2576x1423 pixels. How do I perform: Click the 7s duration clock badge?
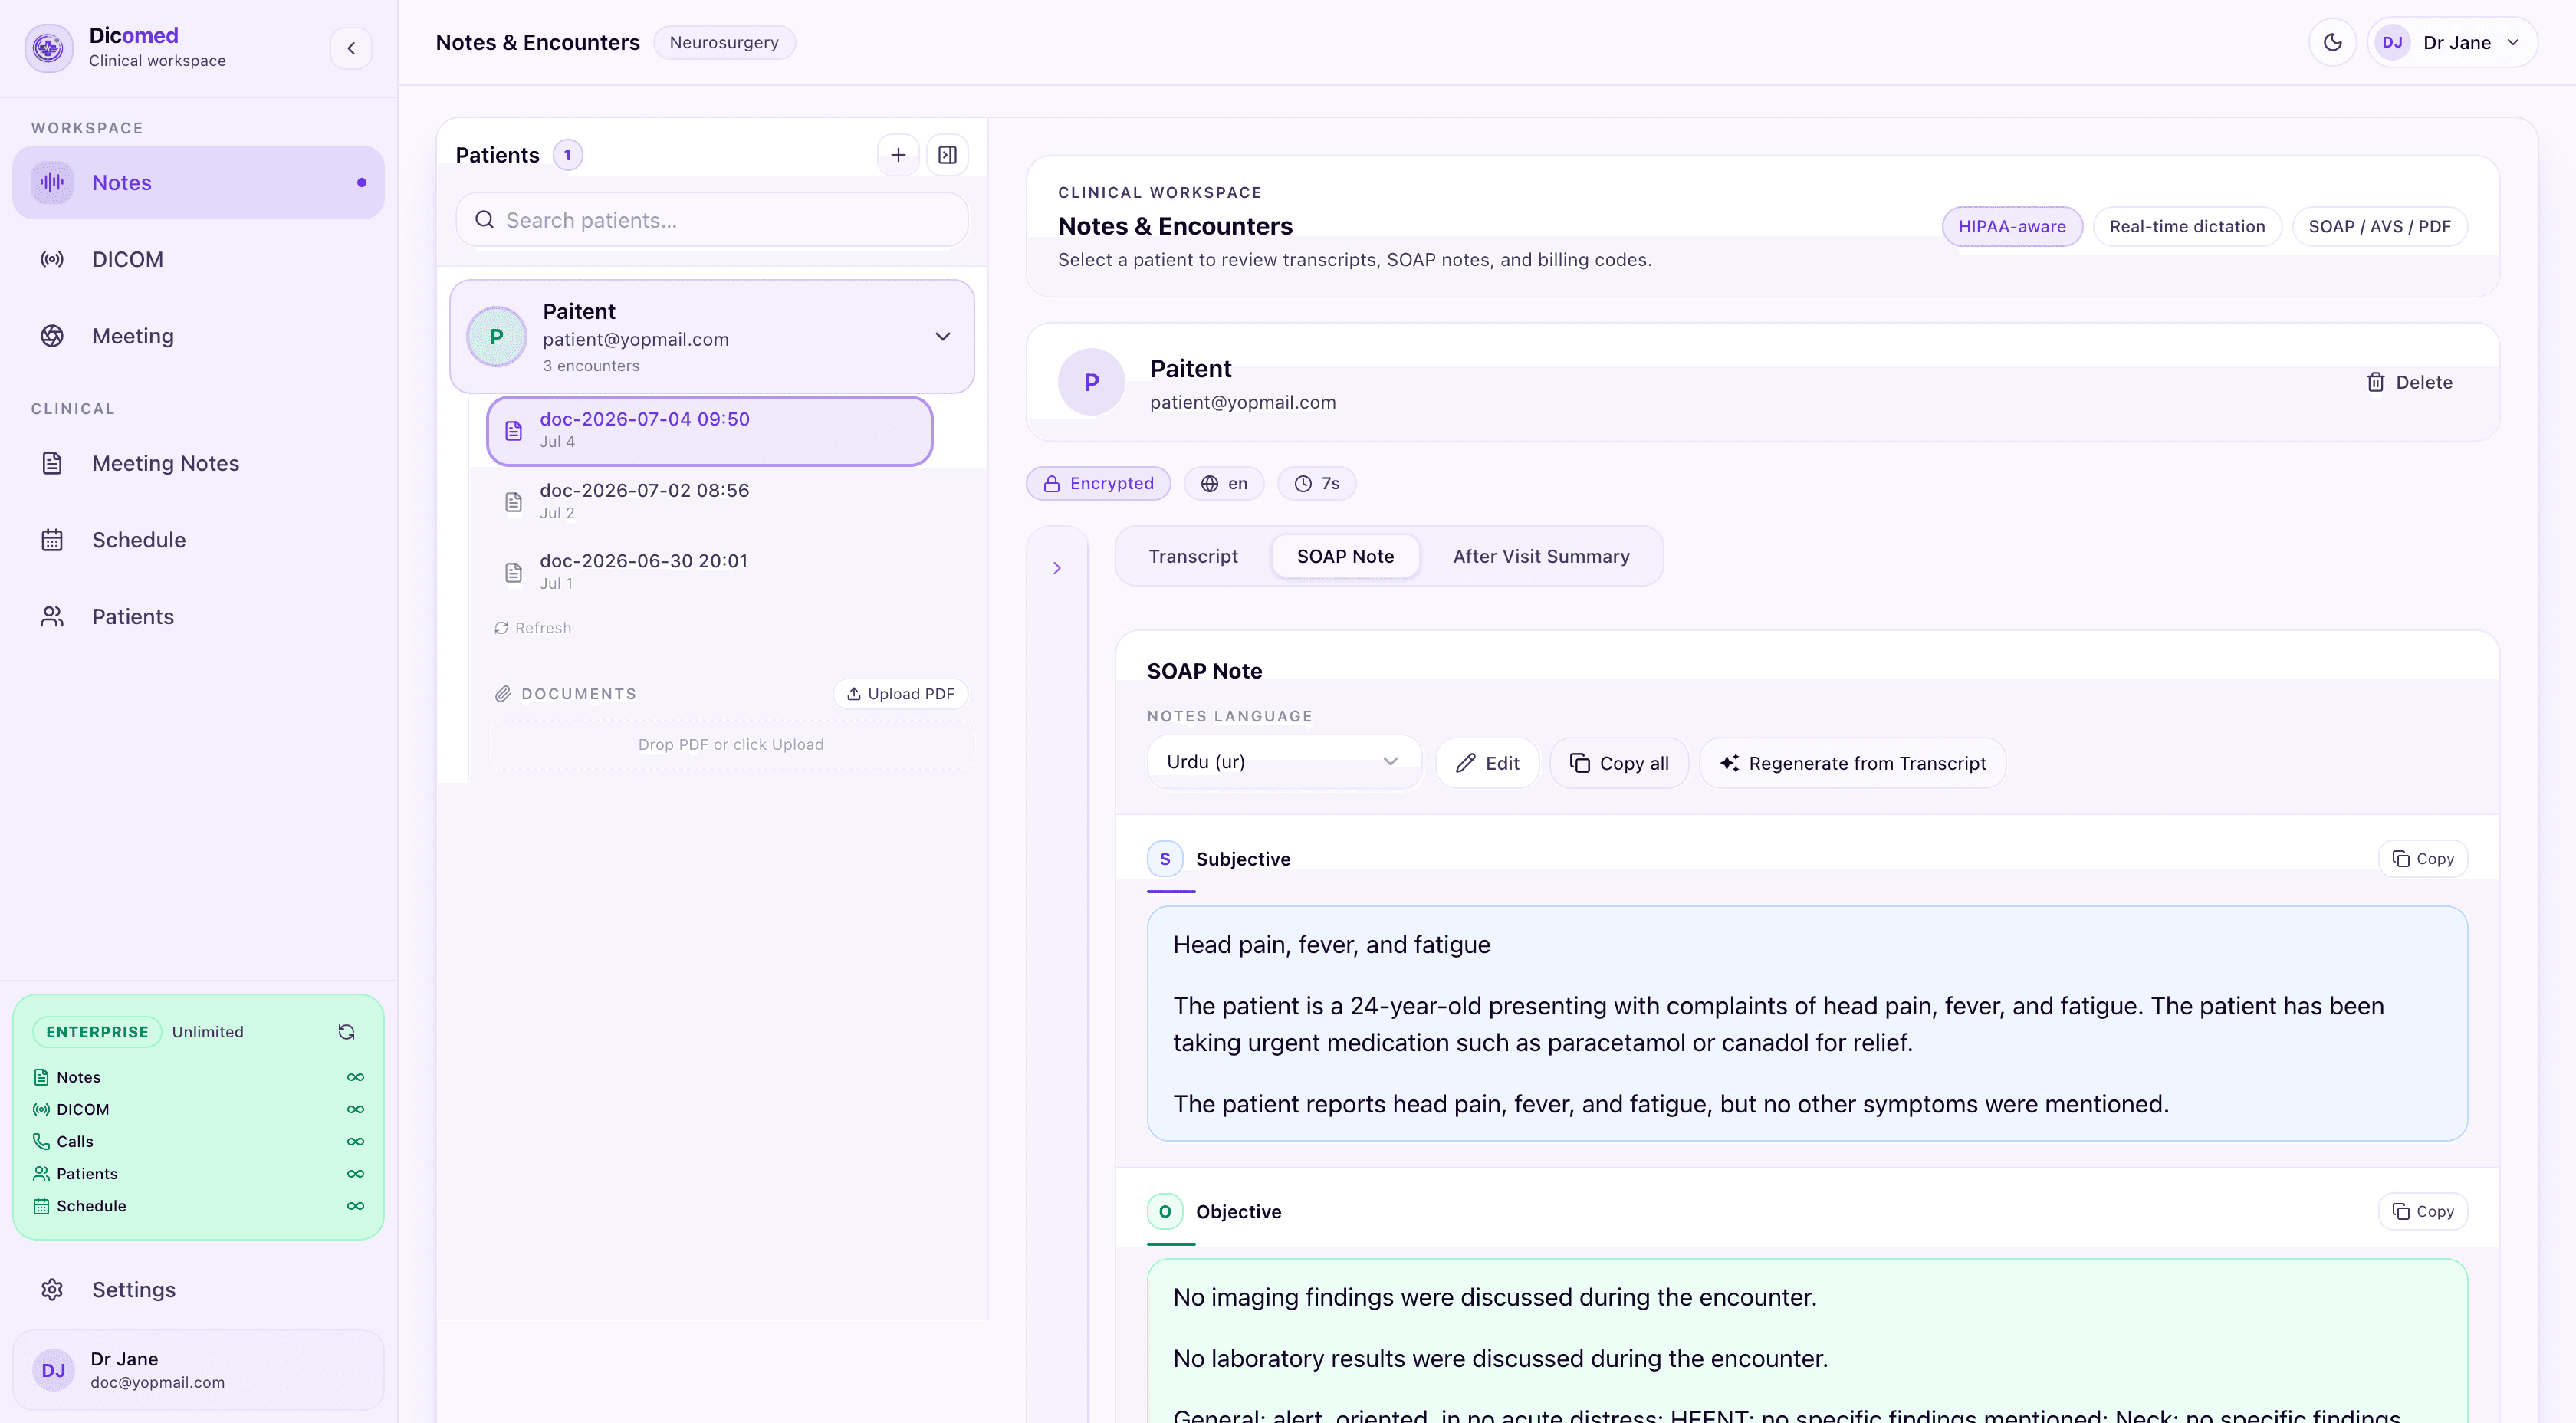point(1317,484)
